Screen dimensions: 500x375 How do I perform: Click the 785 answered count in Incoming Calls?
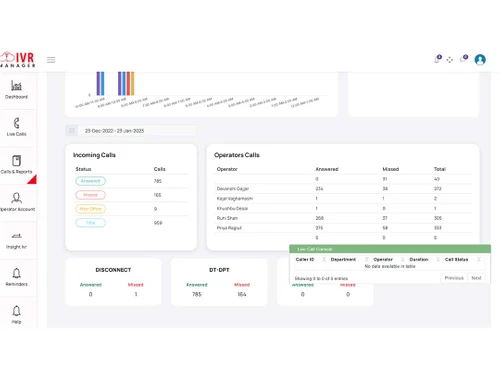point(158,181)
